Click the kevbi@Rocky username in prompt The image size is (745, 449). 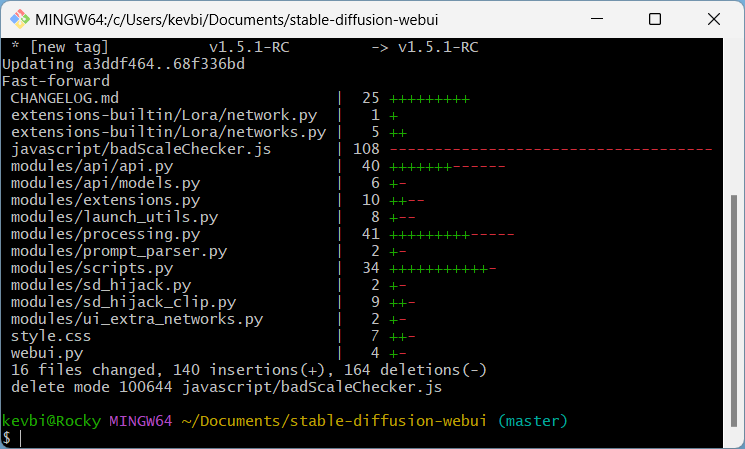[x=53, y=420]
